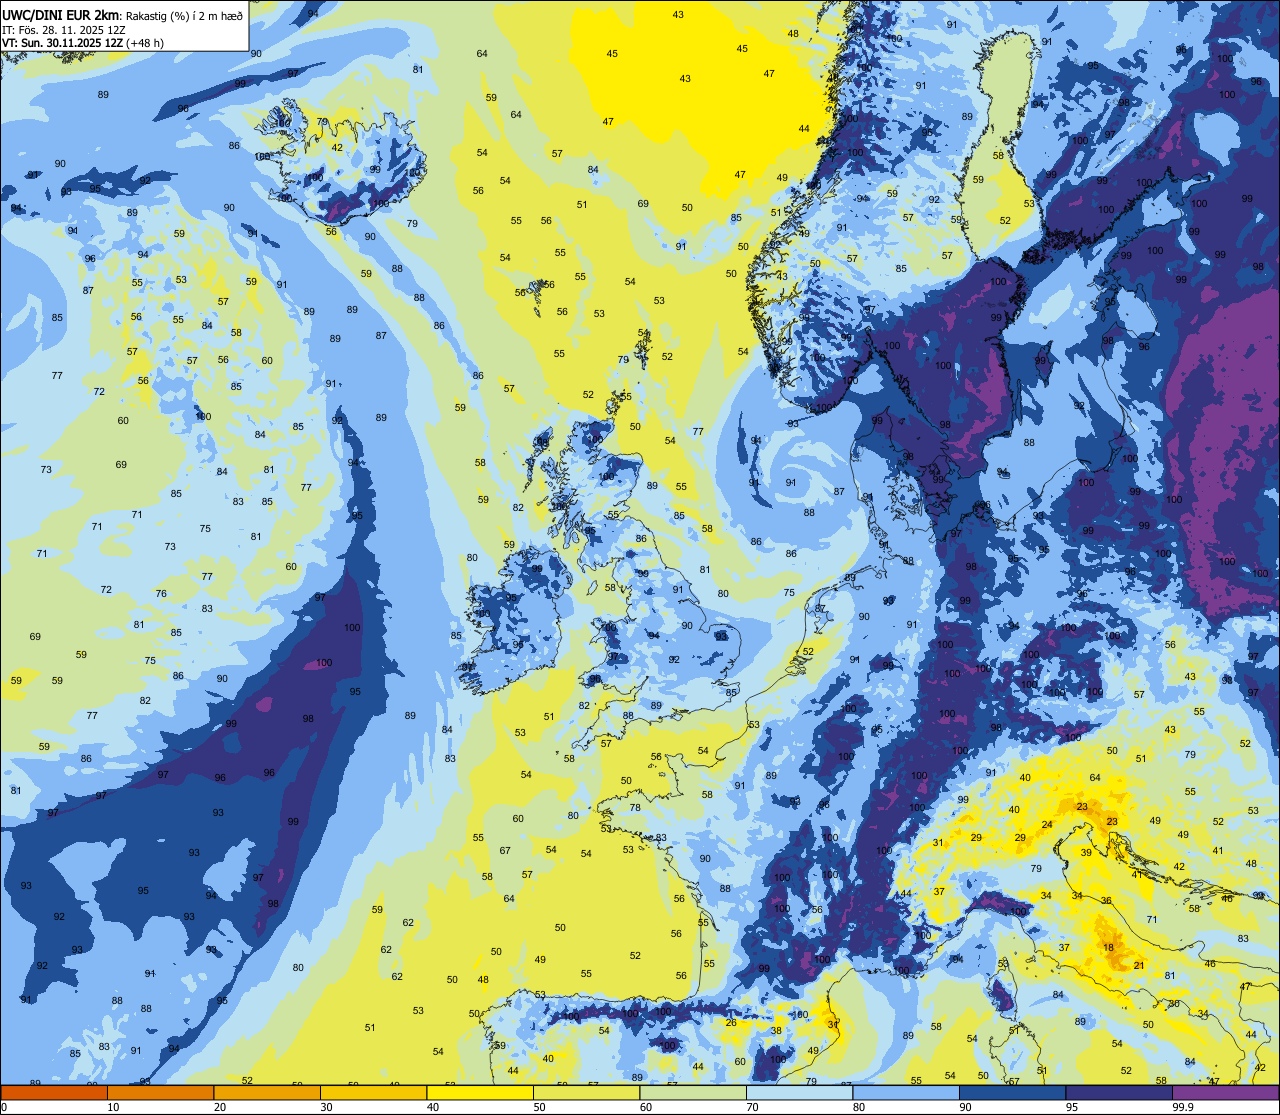Click the humidity value 21 over Italy

[1139, 965]
